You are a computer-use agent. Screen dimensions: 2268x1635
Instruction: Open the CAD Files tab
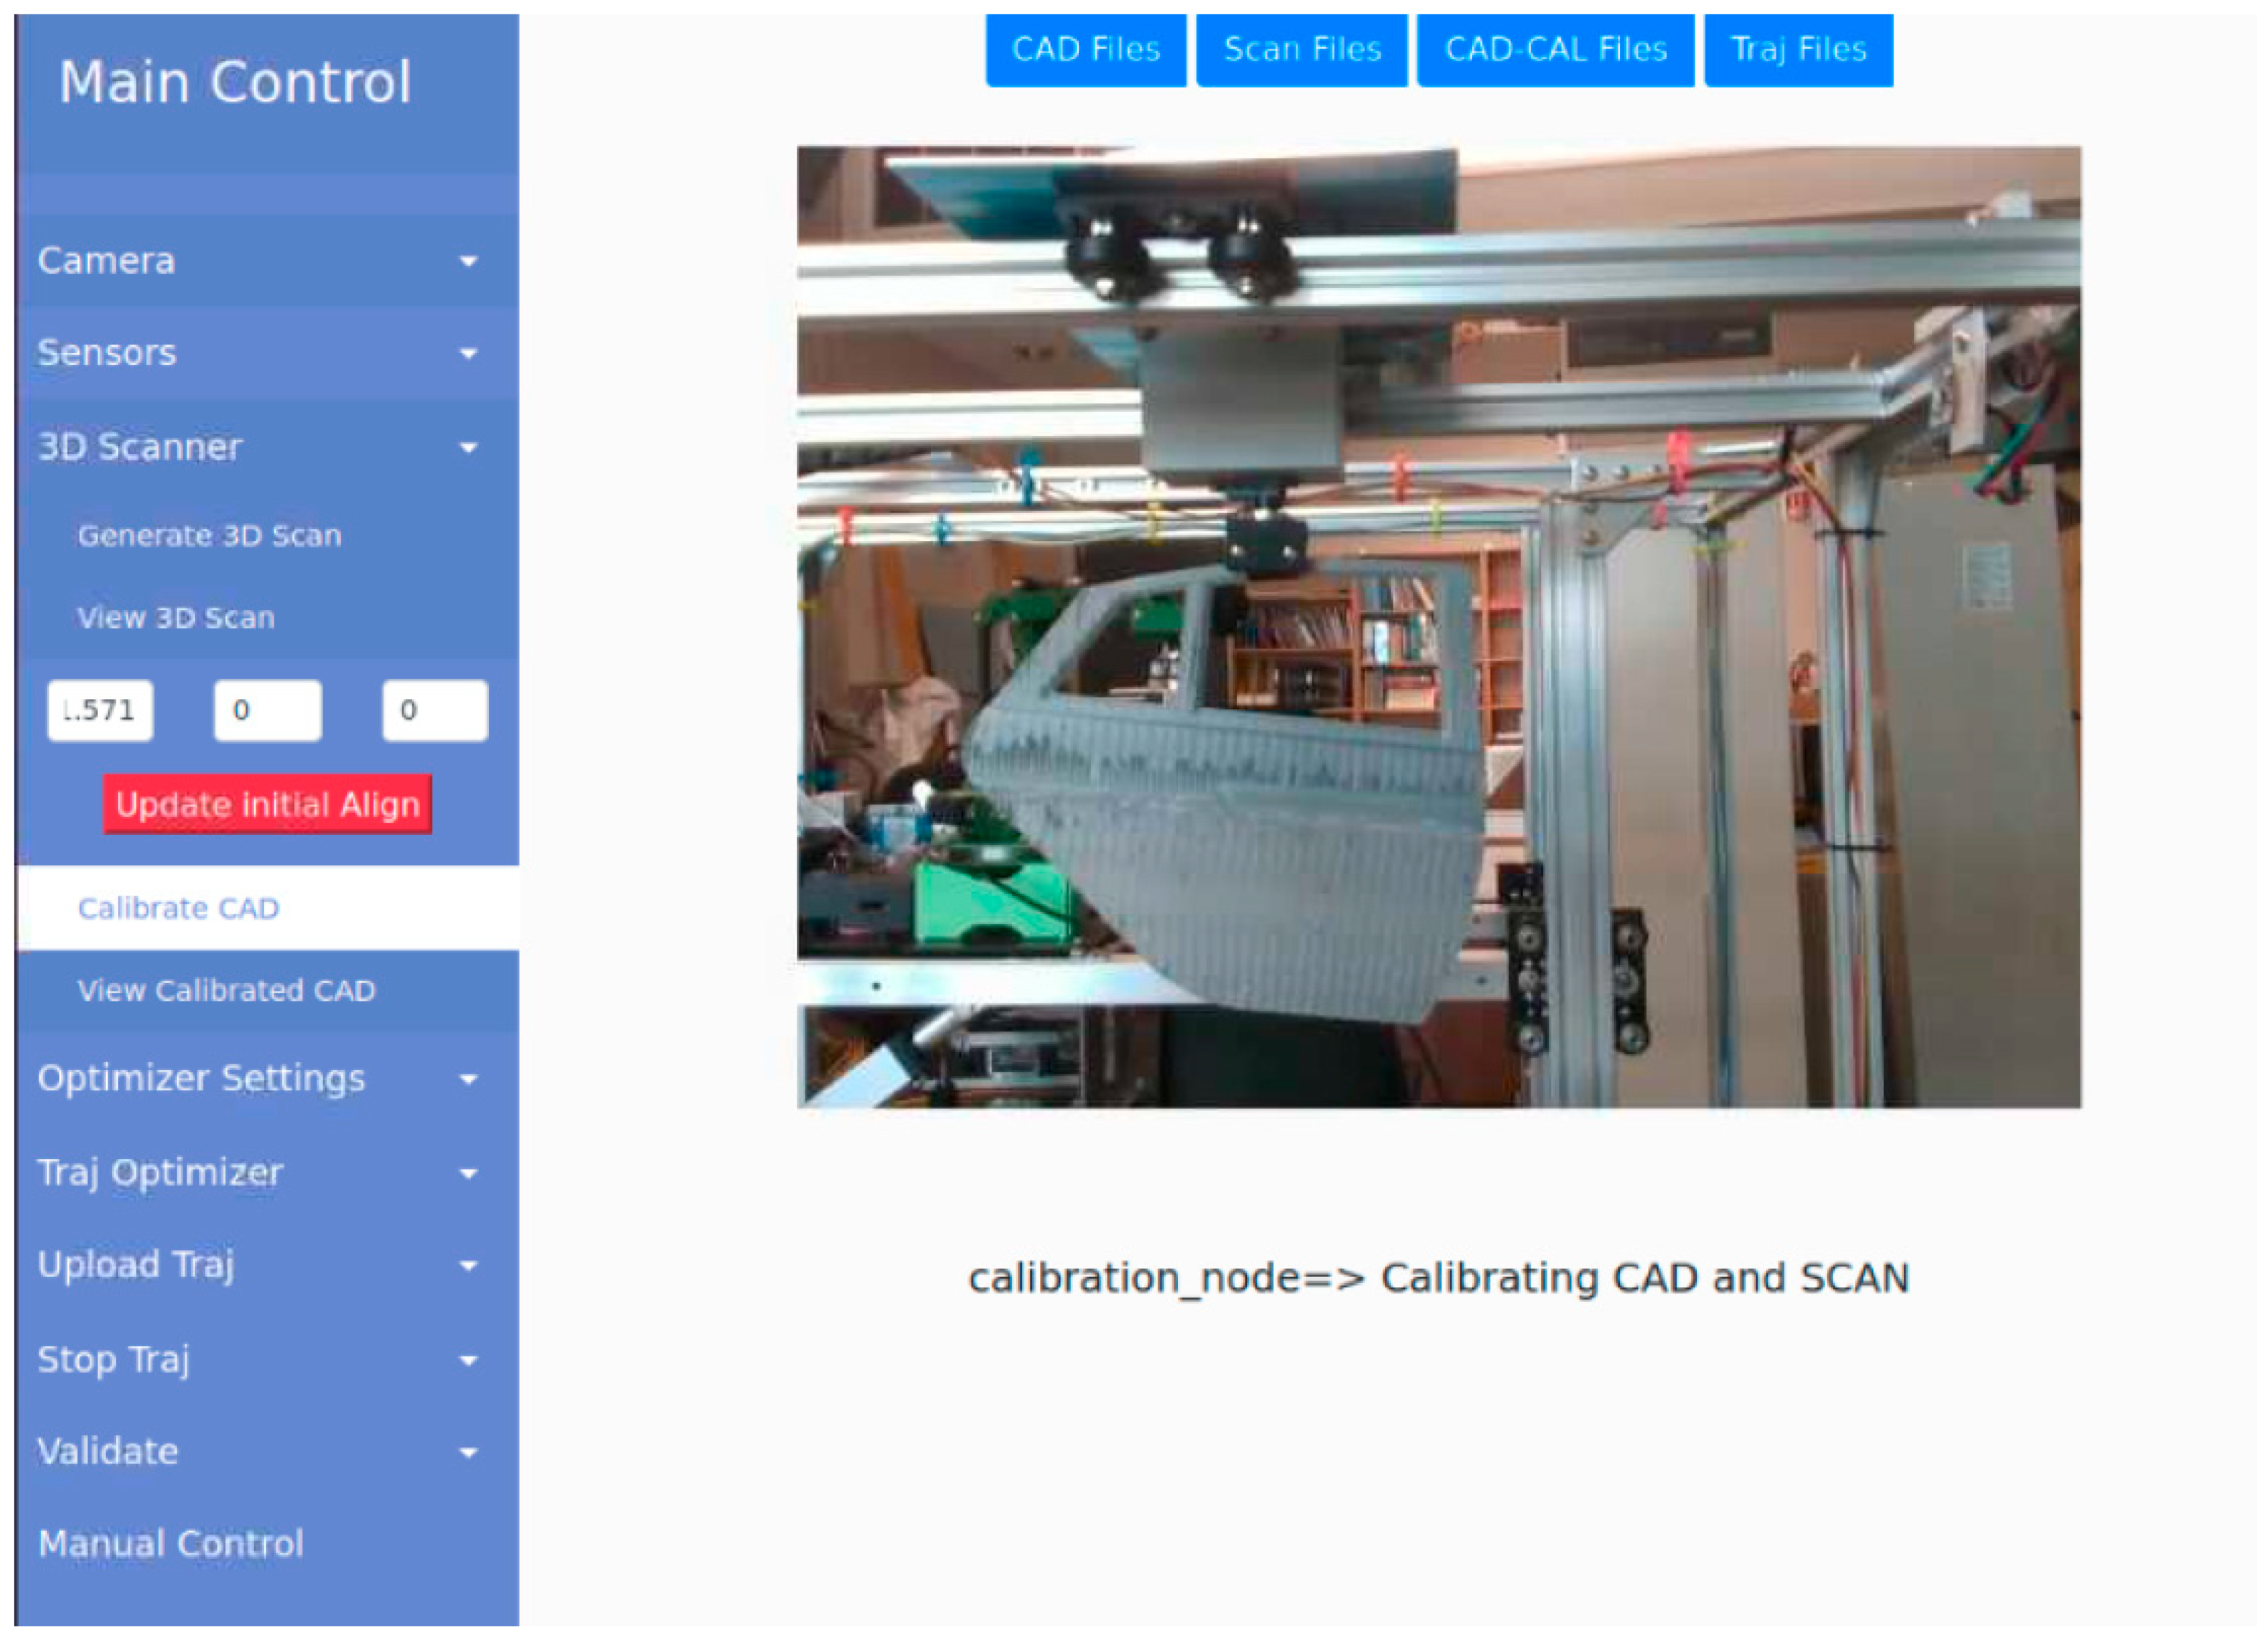tap(1085, 49)
